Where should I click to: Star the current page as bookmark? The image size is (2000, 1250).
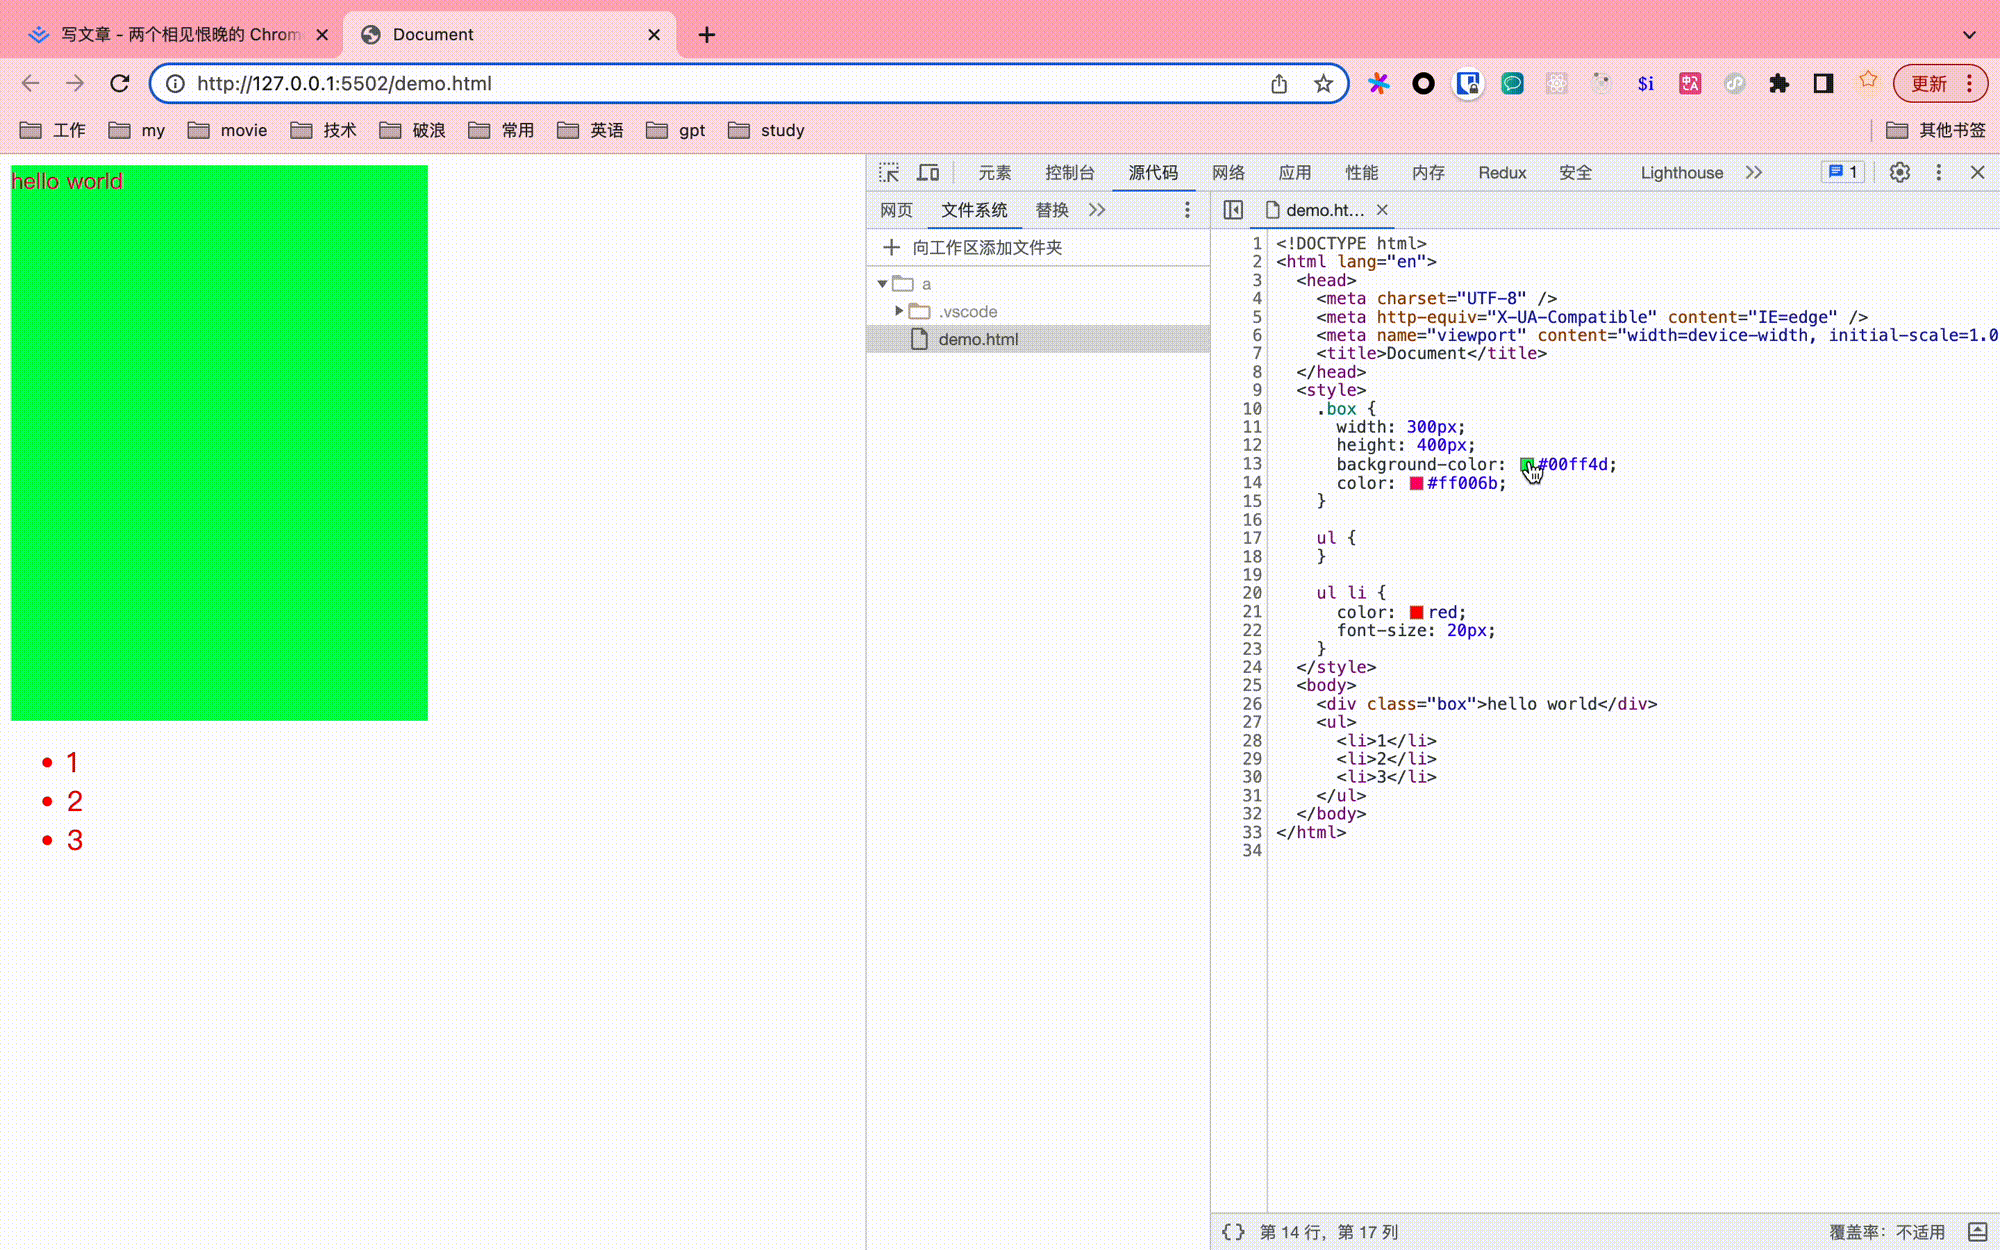[x=1323, y=83]
